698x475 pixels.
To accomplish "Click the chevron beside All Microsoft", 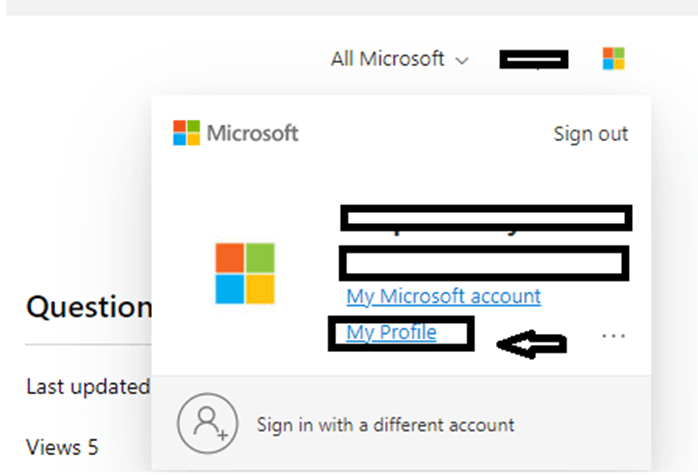I will [462, 61].
